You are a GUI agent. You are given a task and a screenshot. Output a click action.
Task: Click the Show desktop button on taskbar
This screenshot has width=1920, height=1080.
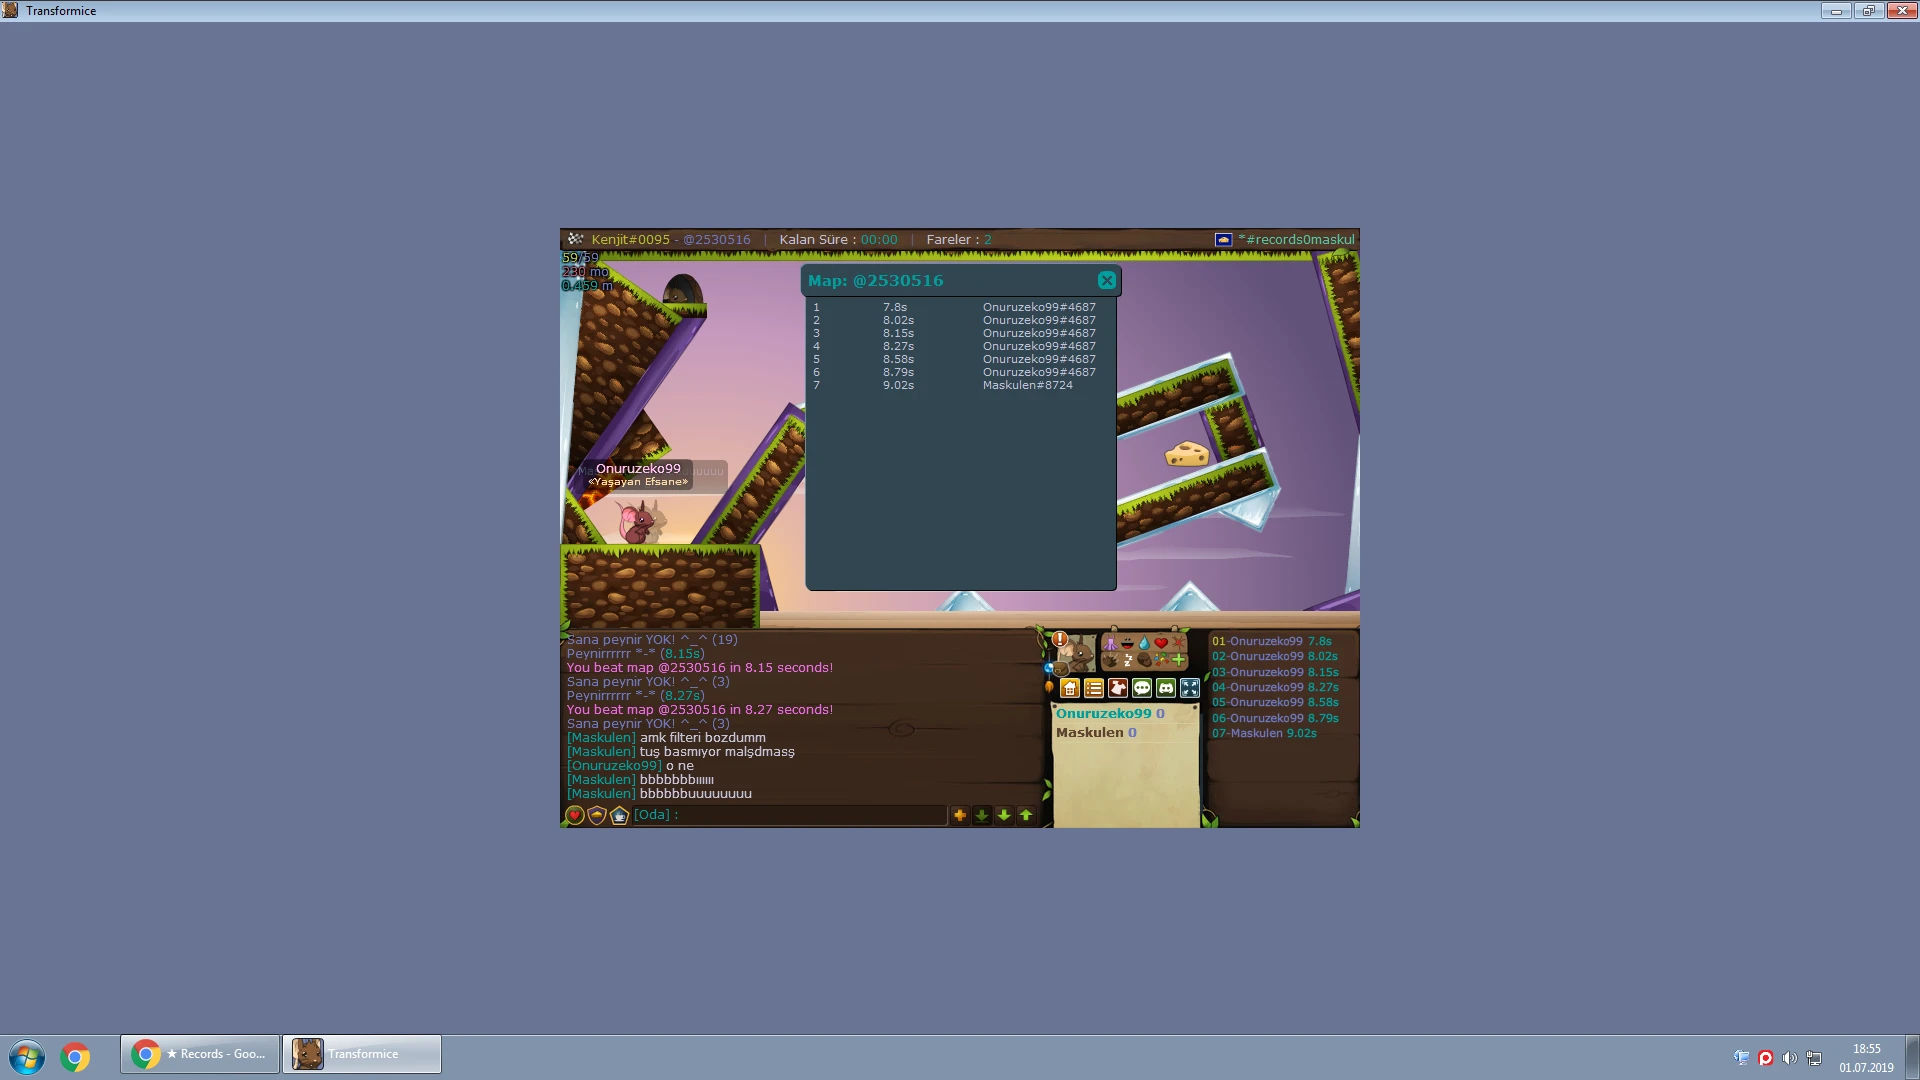1912,1057
